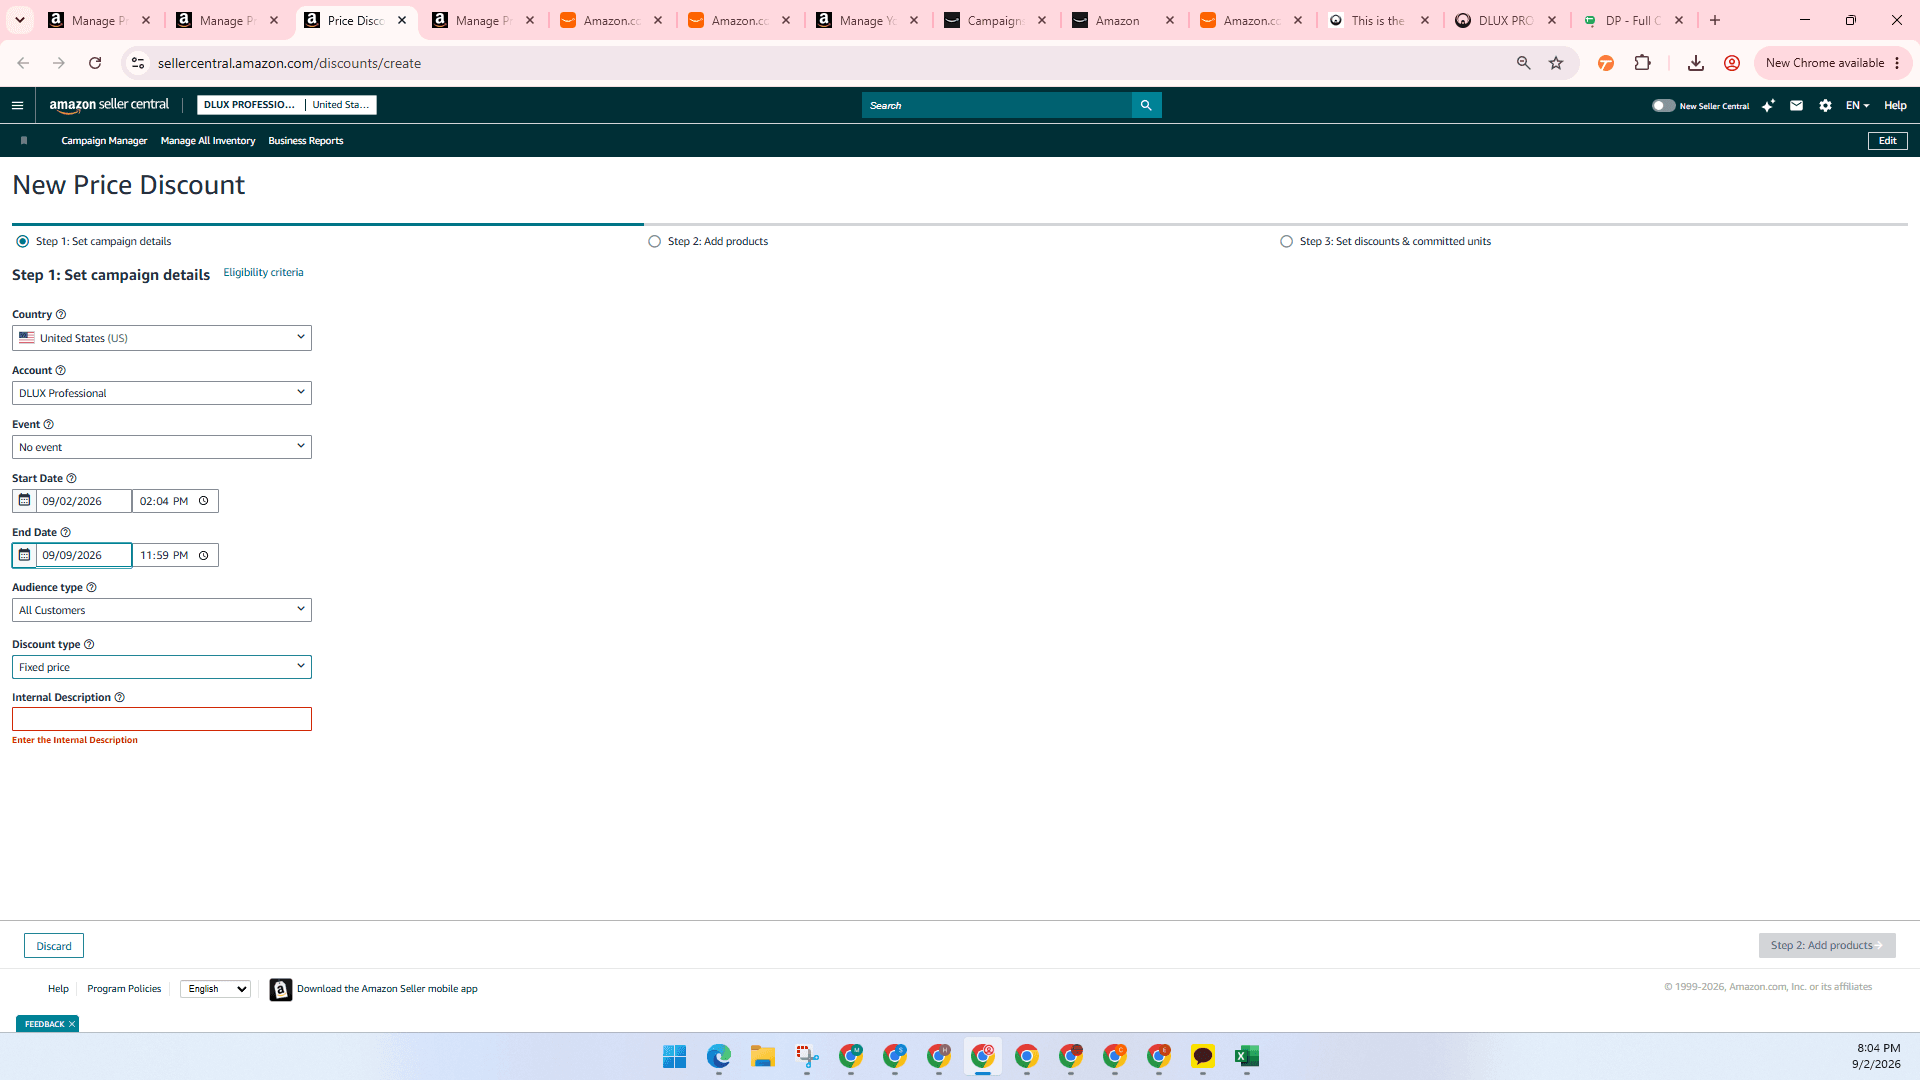The width and height of the screenshot is (1920, 1080).
Task: Open the Audience type dropdown
Action: click(x=162, y=610)
